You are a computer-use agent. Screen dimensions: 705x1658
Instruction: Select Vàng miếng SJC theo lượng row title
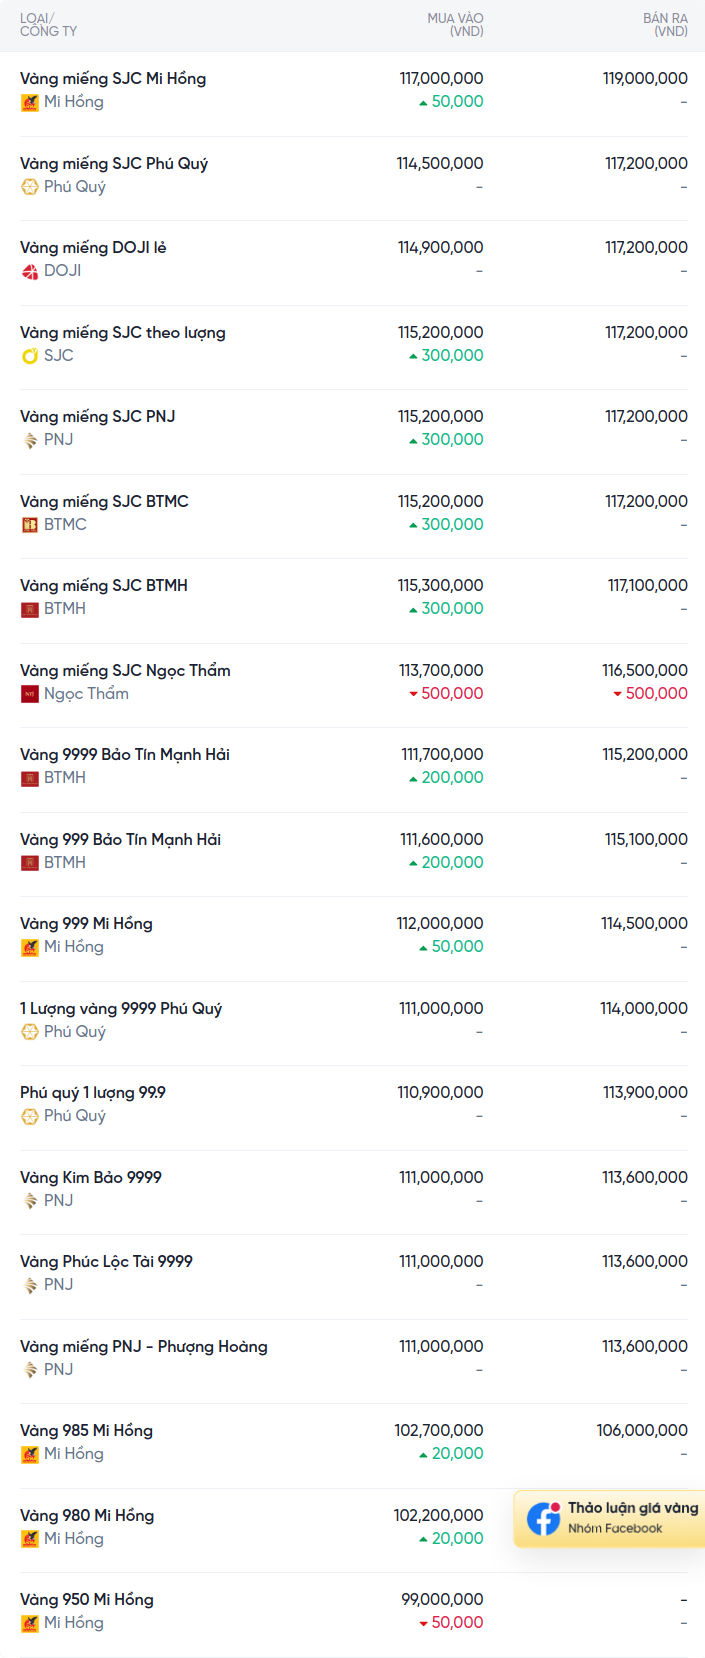(123, 333)
